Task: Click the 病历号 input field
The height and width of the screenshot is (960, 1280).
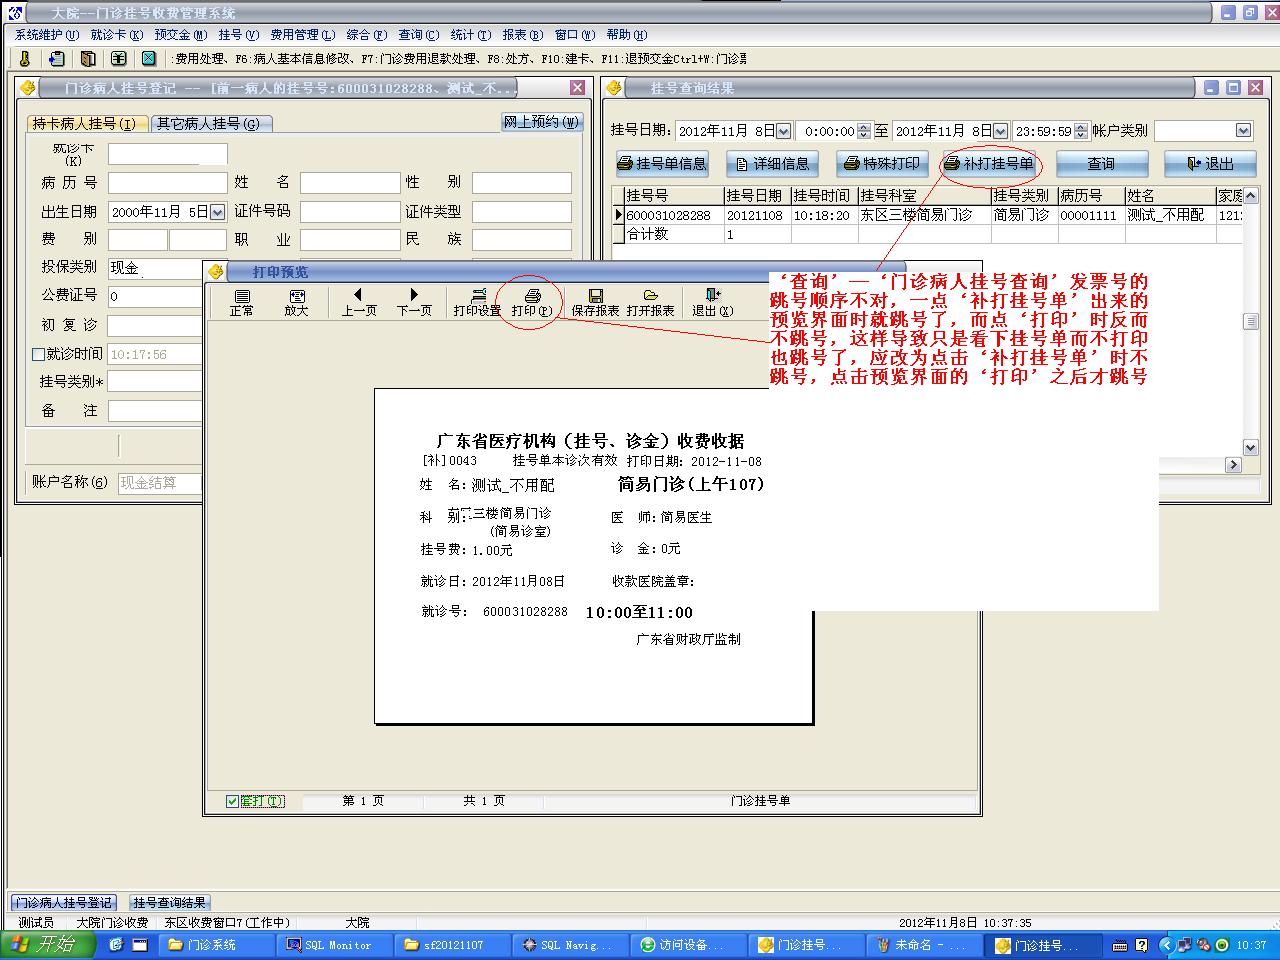Action: tap(168, 182)
